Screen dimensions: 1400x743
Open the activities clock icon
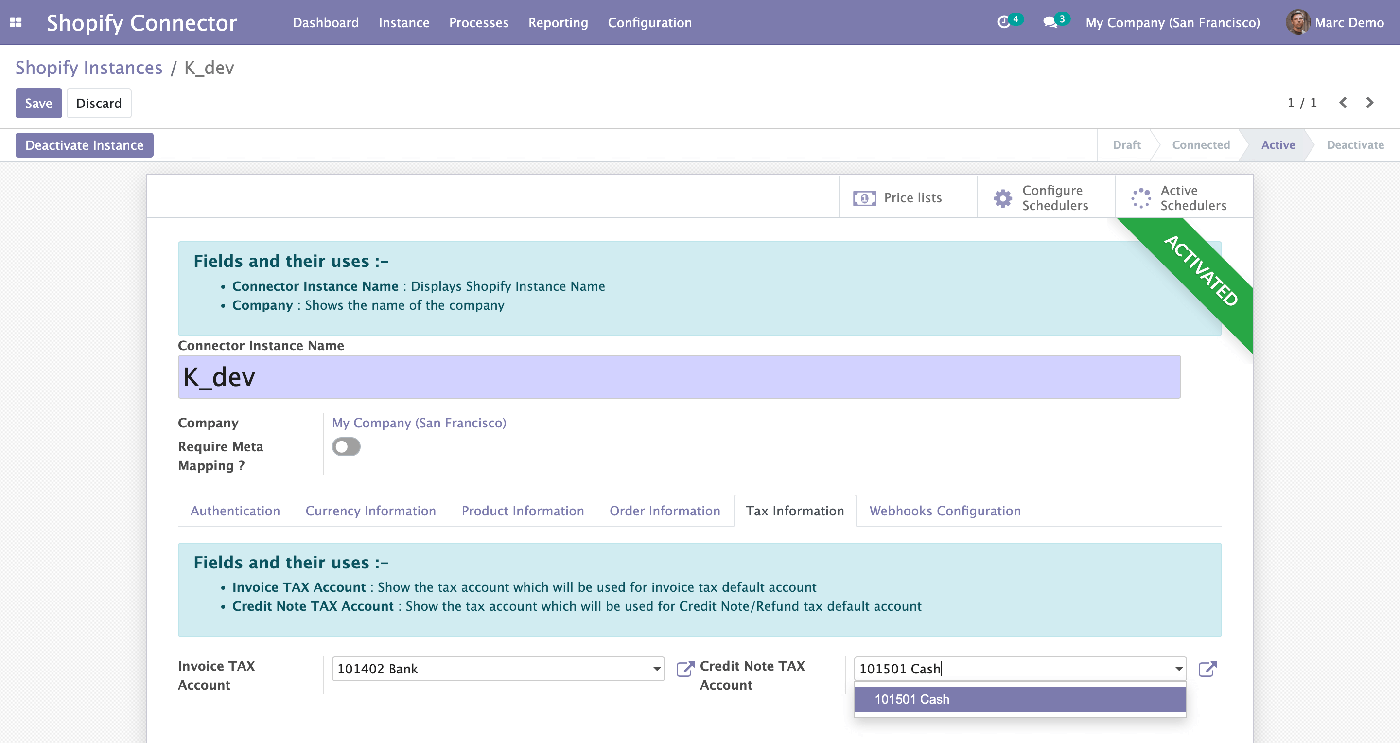[1005, 22]
